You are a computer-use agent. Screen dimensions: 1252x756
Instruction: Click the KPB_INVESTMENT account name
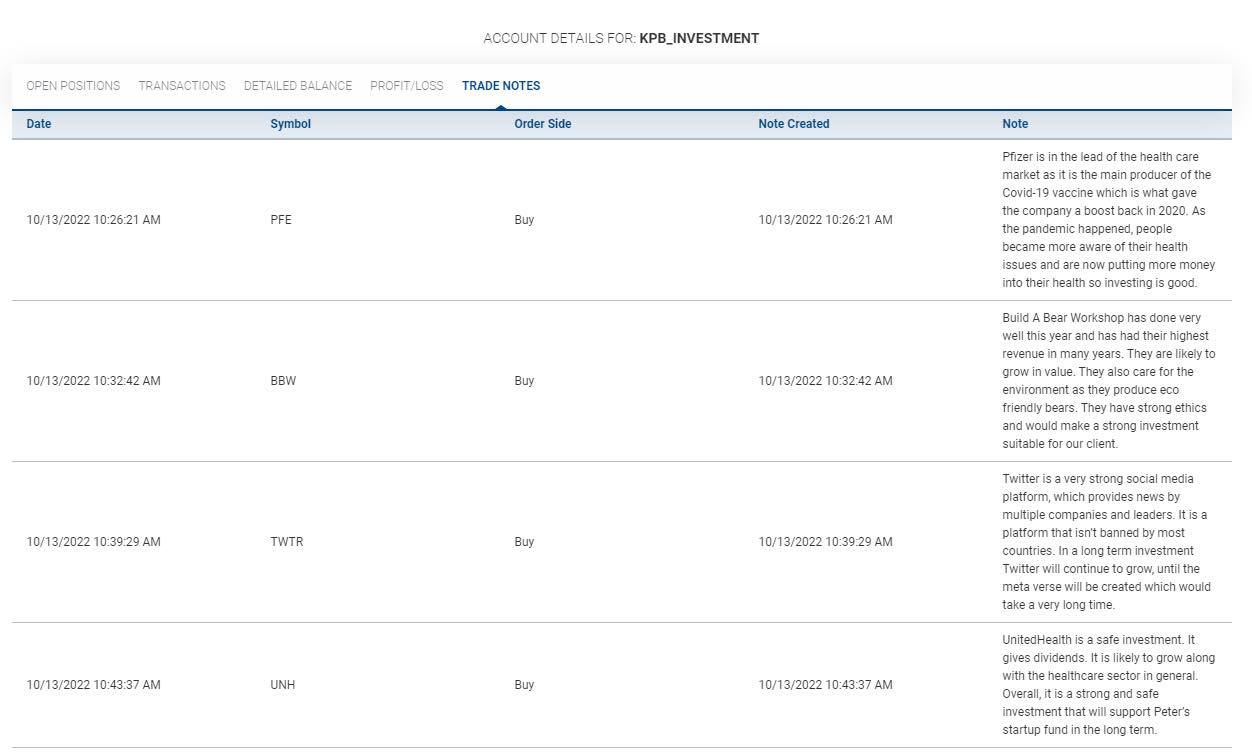[699, 38]
